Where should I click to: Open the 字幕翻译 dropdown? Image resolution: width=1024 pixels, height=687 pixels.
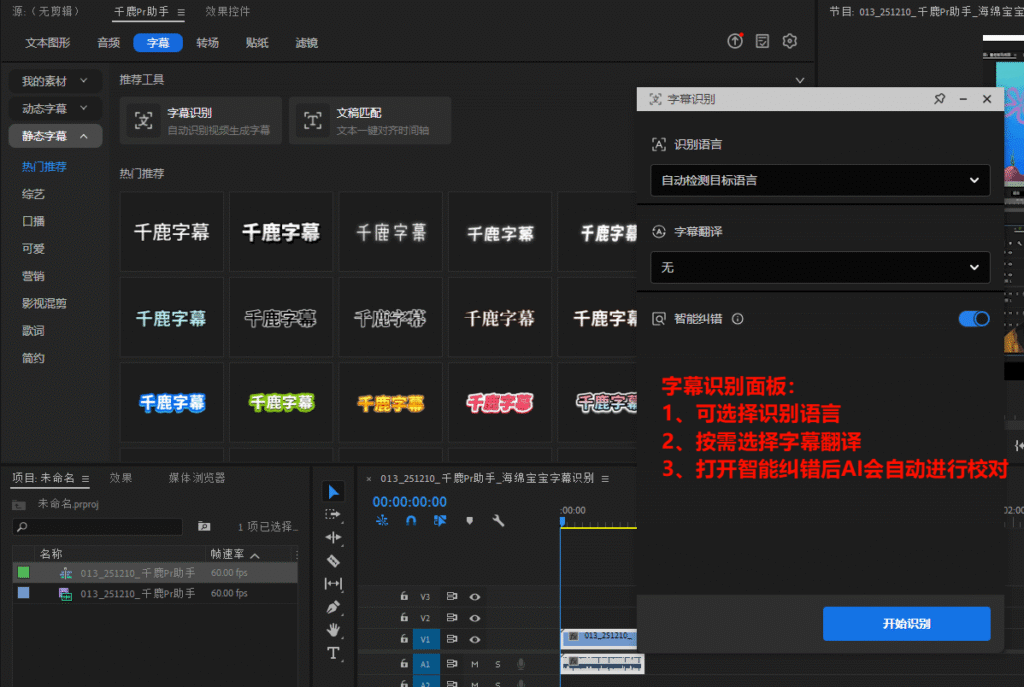click(x=819, y=268)
